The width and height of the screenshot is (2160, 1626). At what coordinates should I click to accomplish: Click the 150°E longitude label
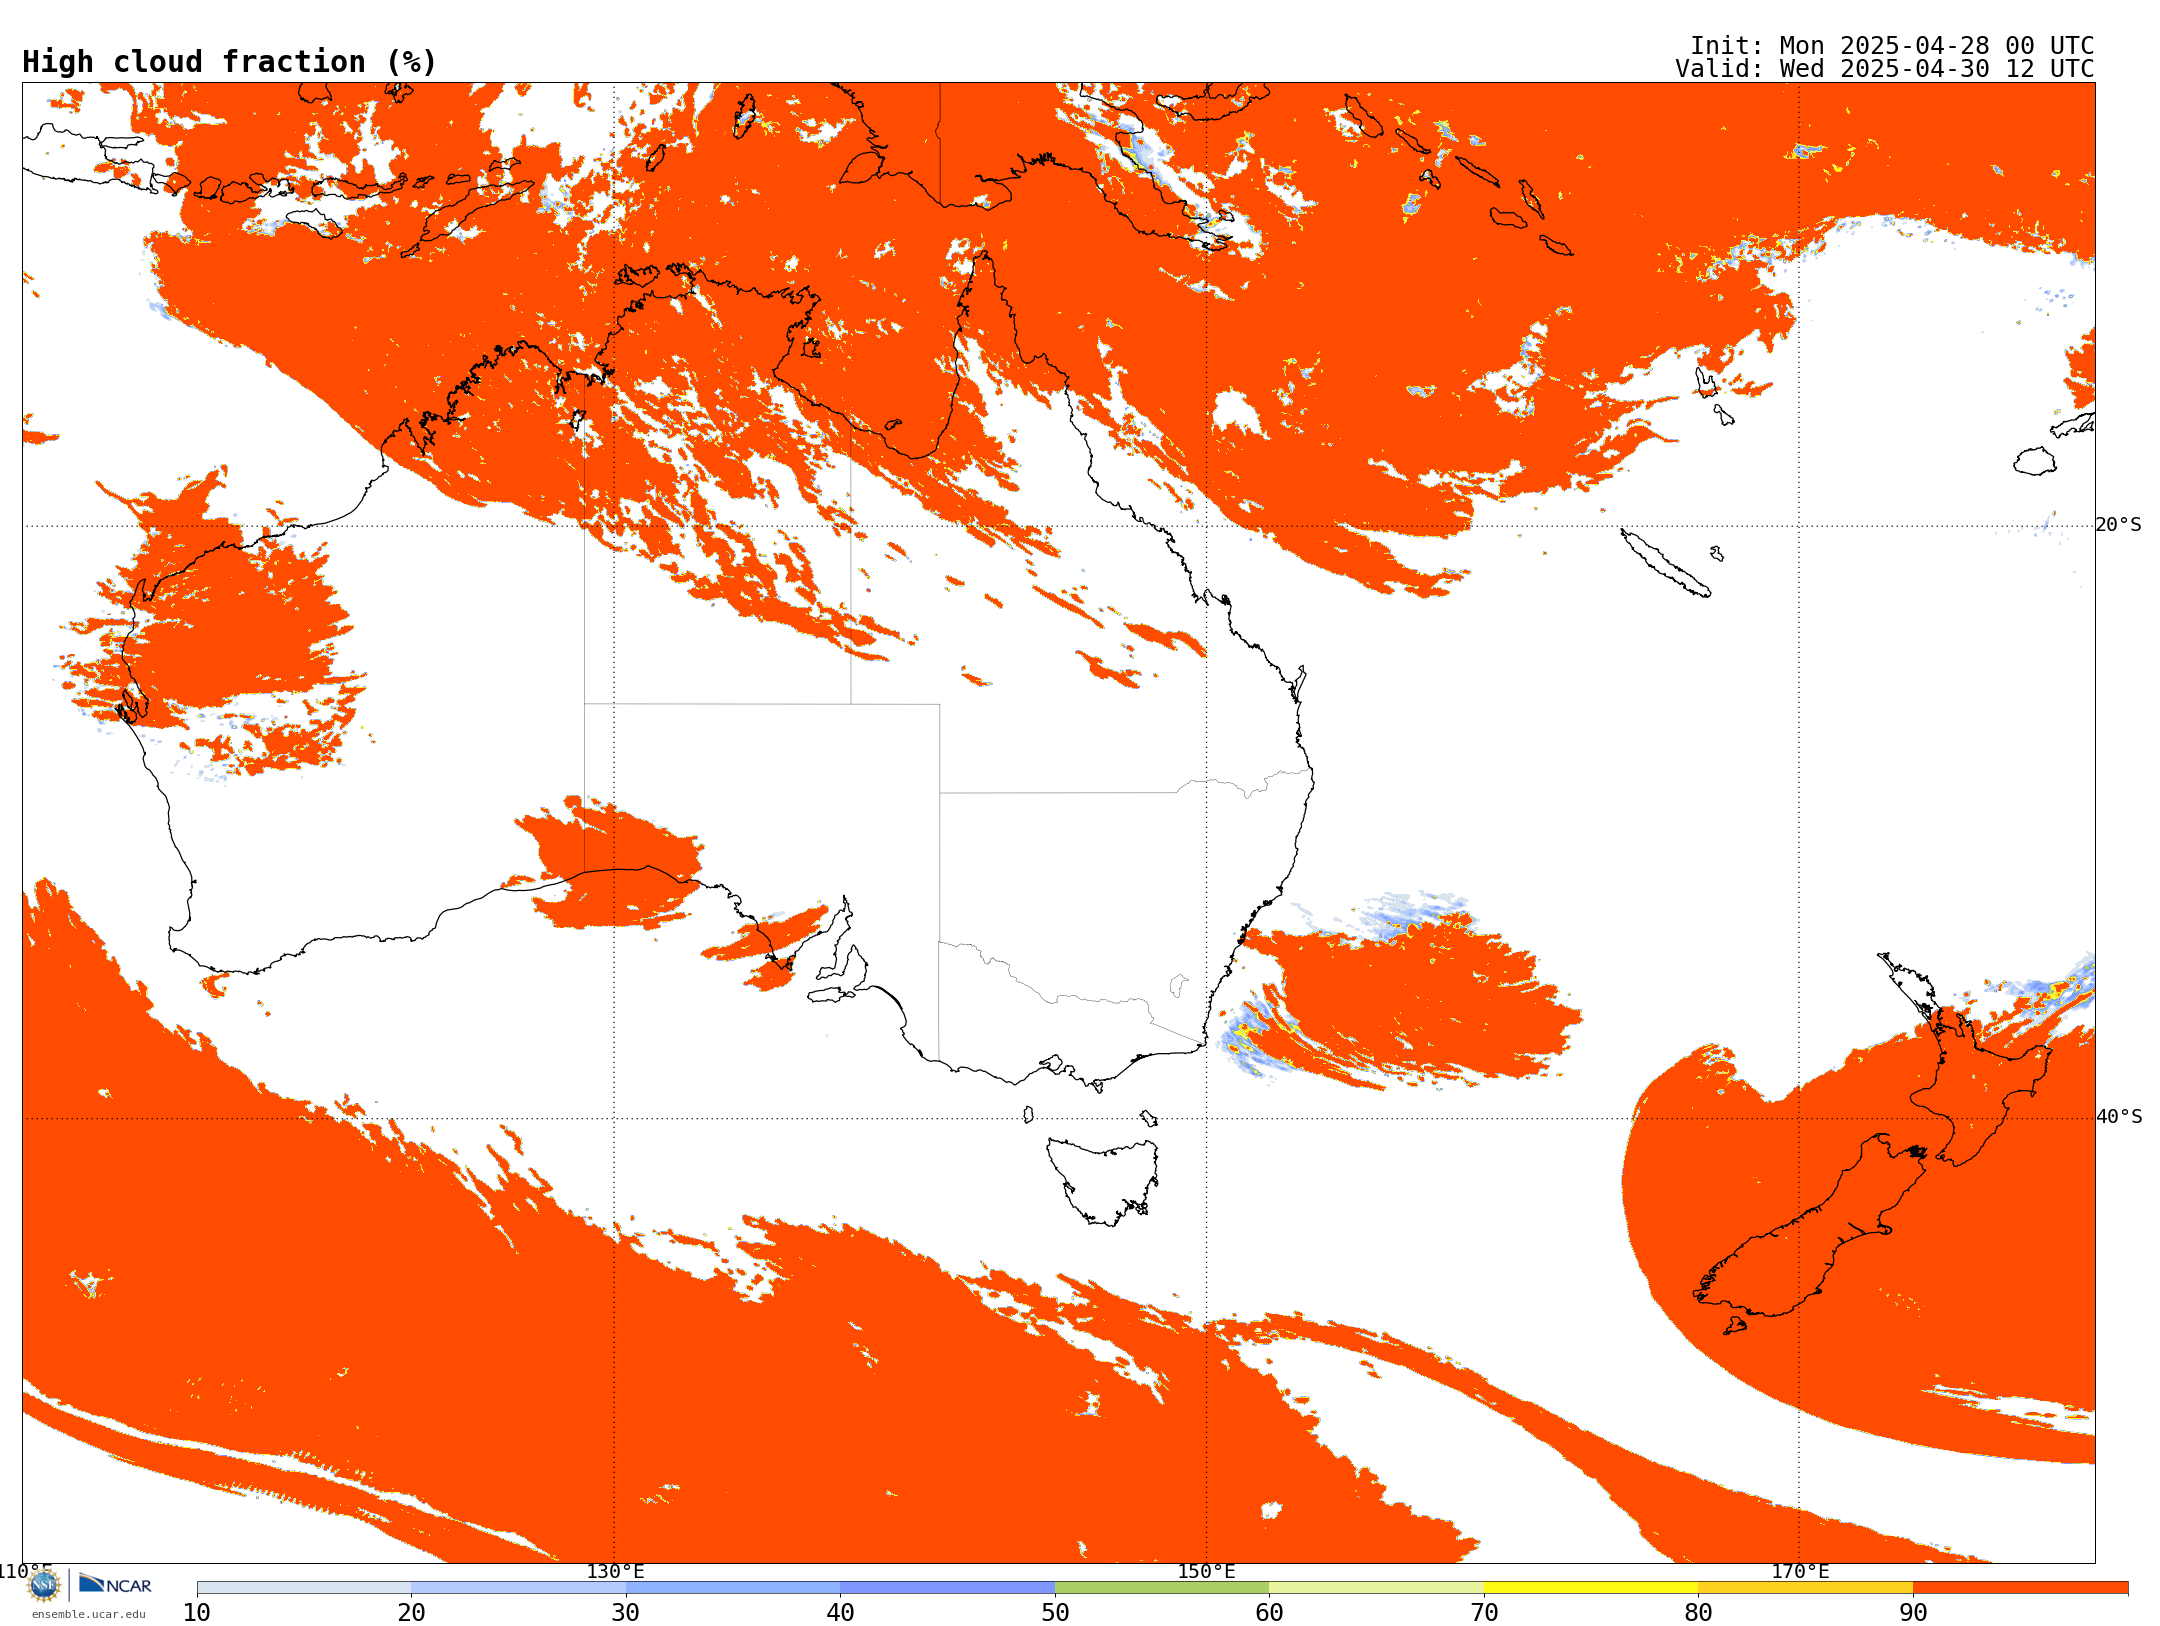(x=1206, y=1571)
